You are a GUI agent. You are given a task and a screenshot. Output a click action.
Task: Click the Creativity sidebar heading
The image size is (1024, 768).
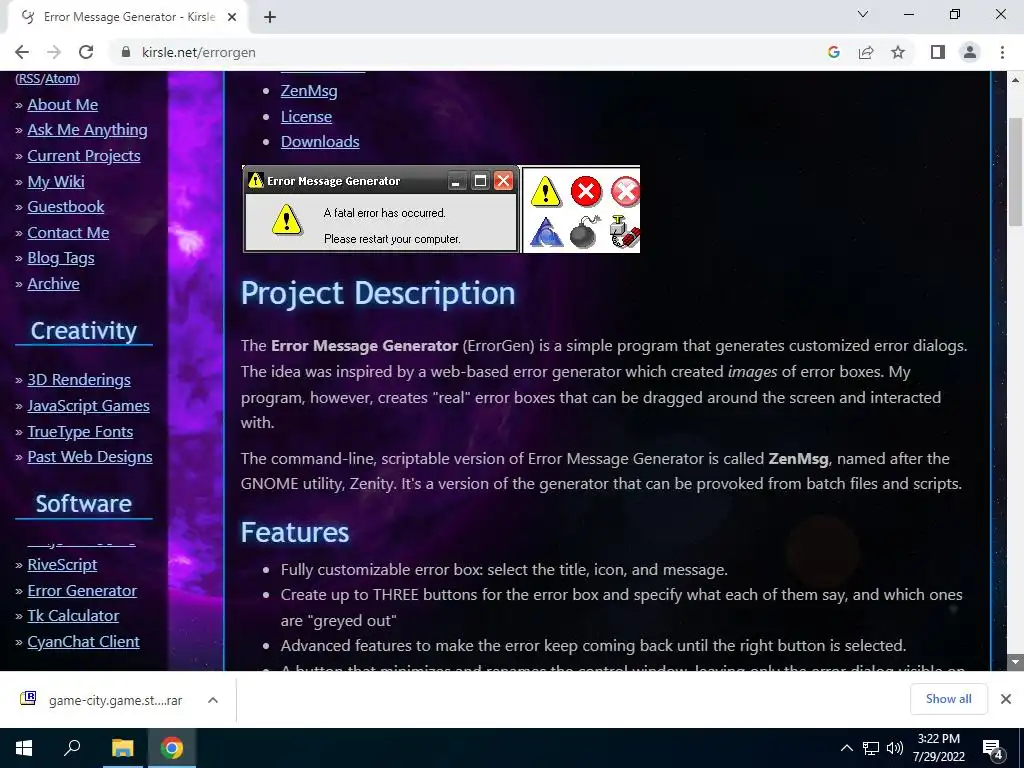tap(84, 331)
